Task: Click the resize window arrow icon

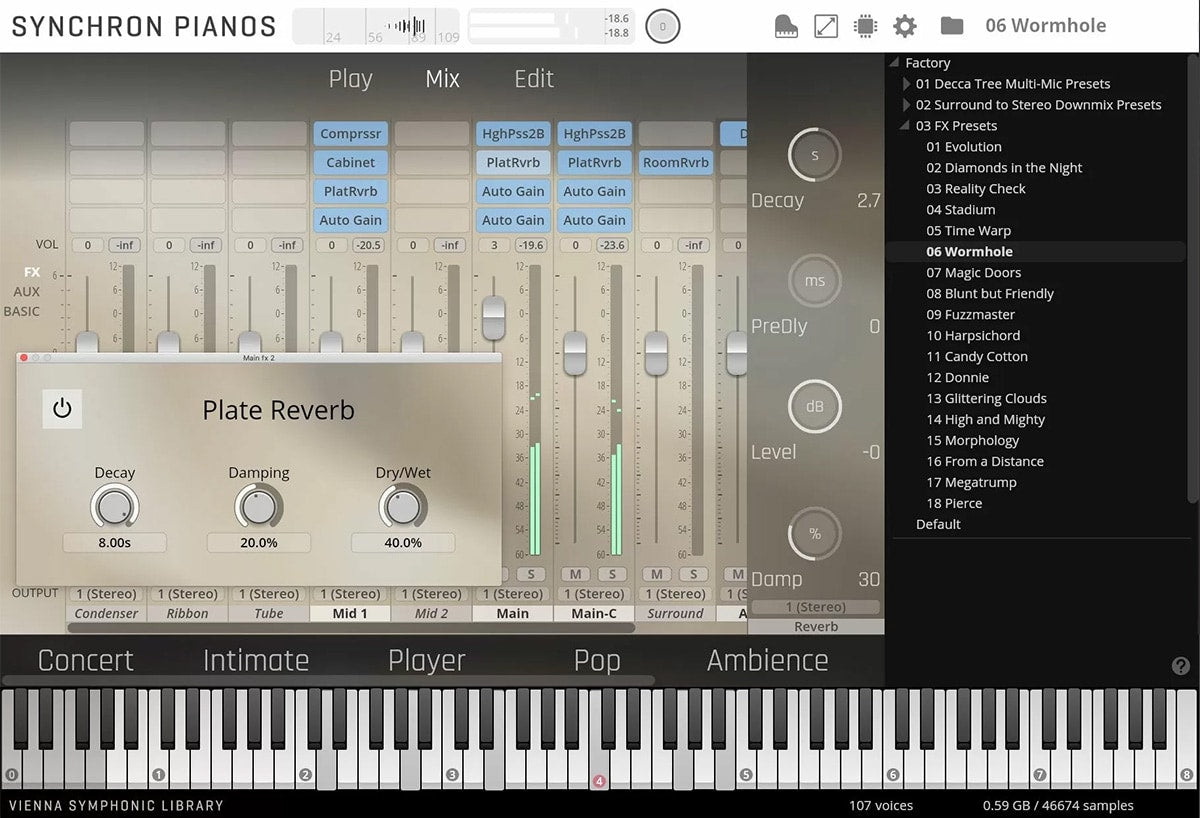Action: tap(826, 26)
